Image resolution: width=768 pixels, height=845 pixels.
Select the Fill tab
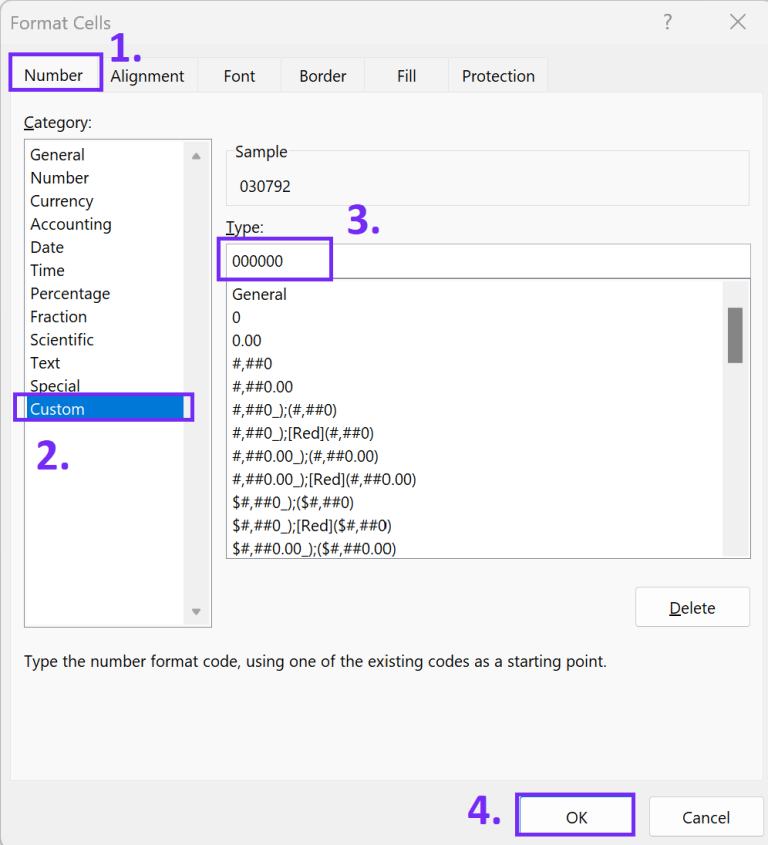(x=406, y=75)
